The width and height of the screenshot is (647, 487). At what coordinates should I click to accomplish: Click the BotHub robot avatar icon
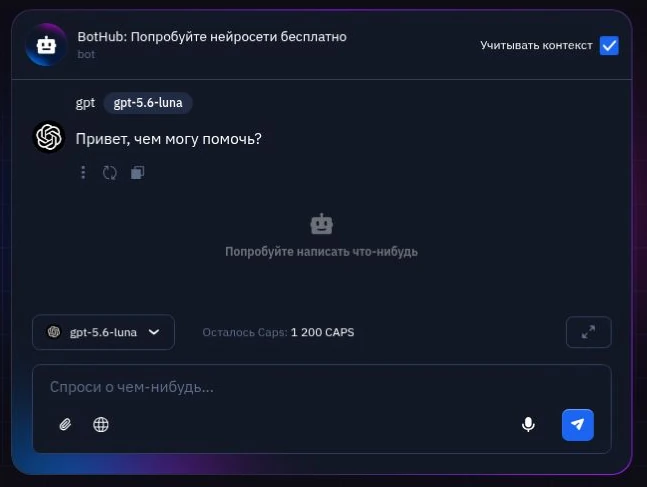point(46,45)
